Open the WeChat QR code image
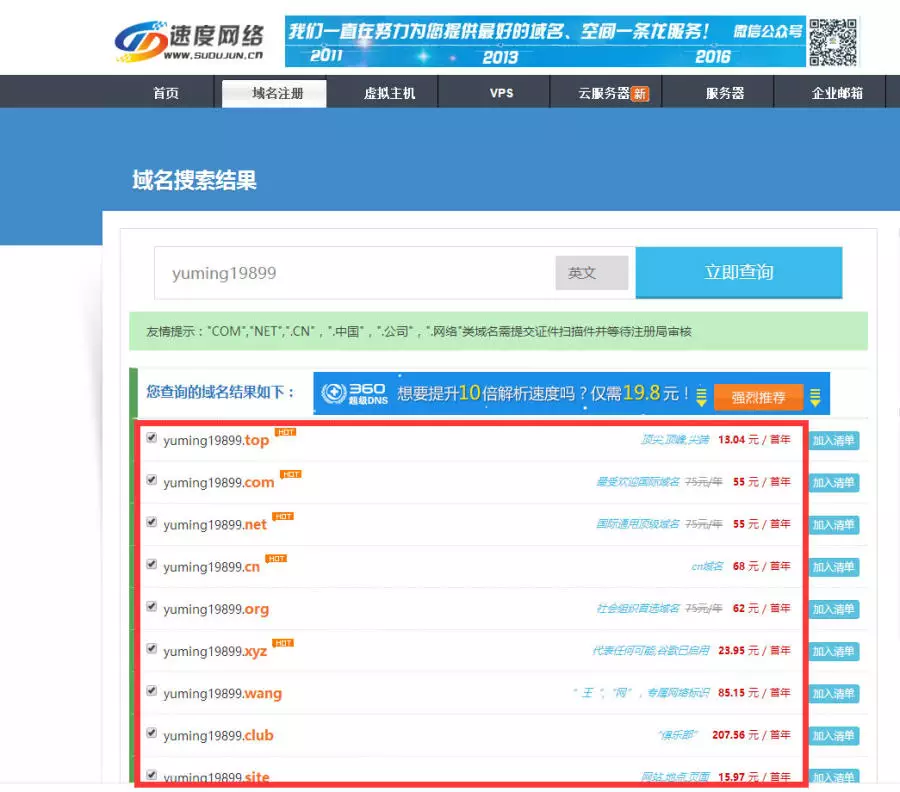900x792 pixels. pyautogui.click(x=833, y=42)
